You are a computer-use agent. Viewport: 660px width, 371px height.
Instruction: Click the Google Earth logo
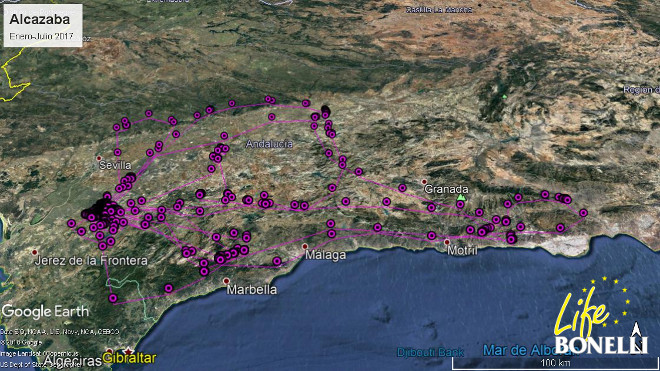coord(45,312)
